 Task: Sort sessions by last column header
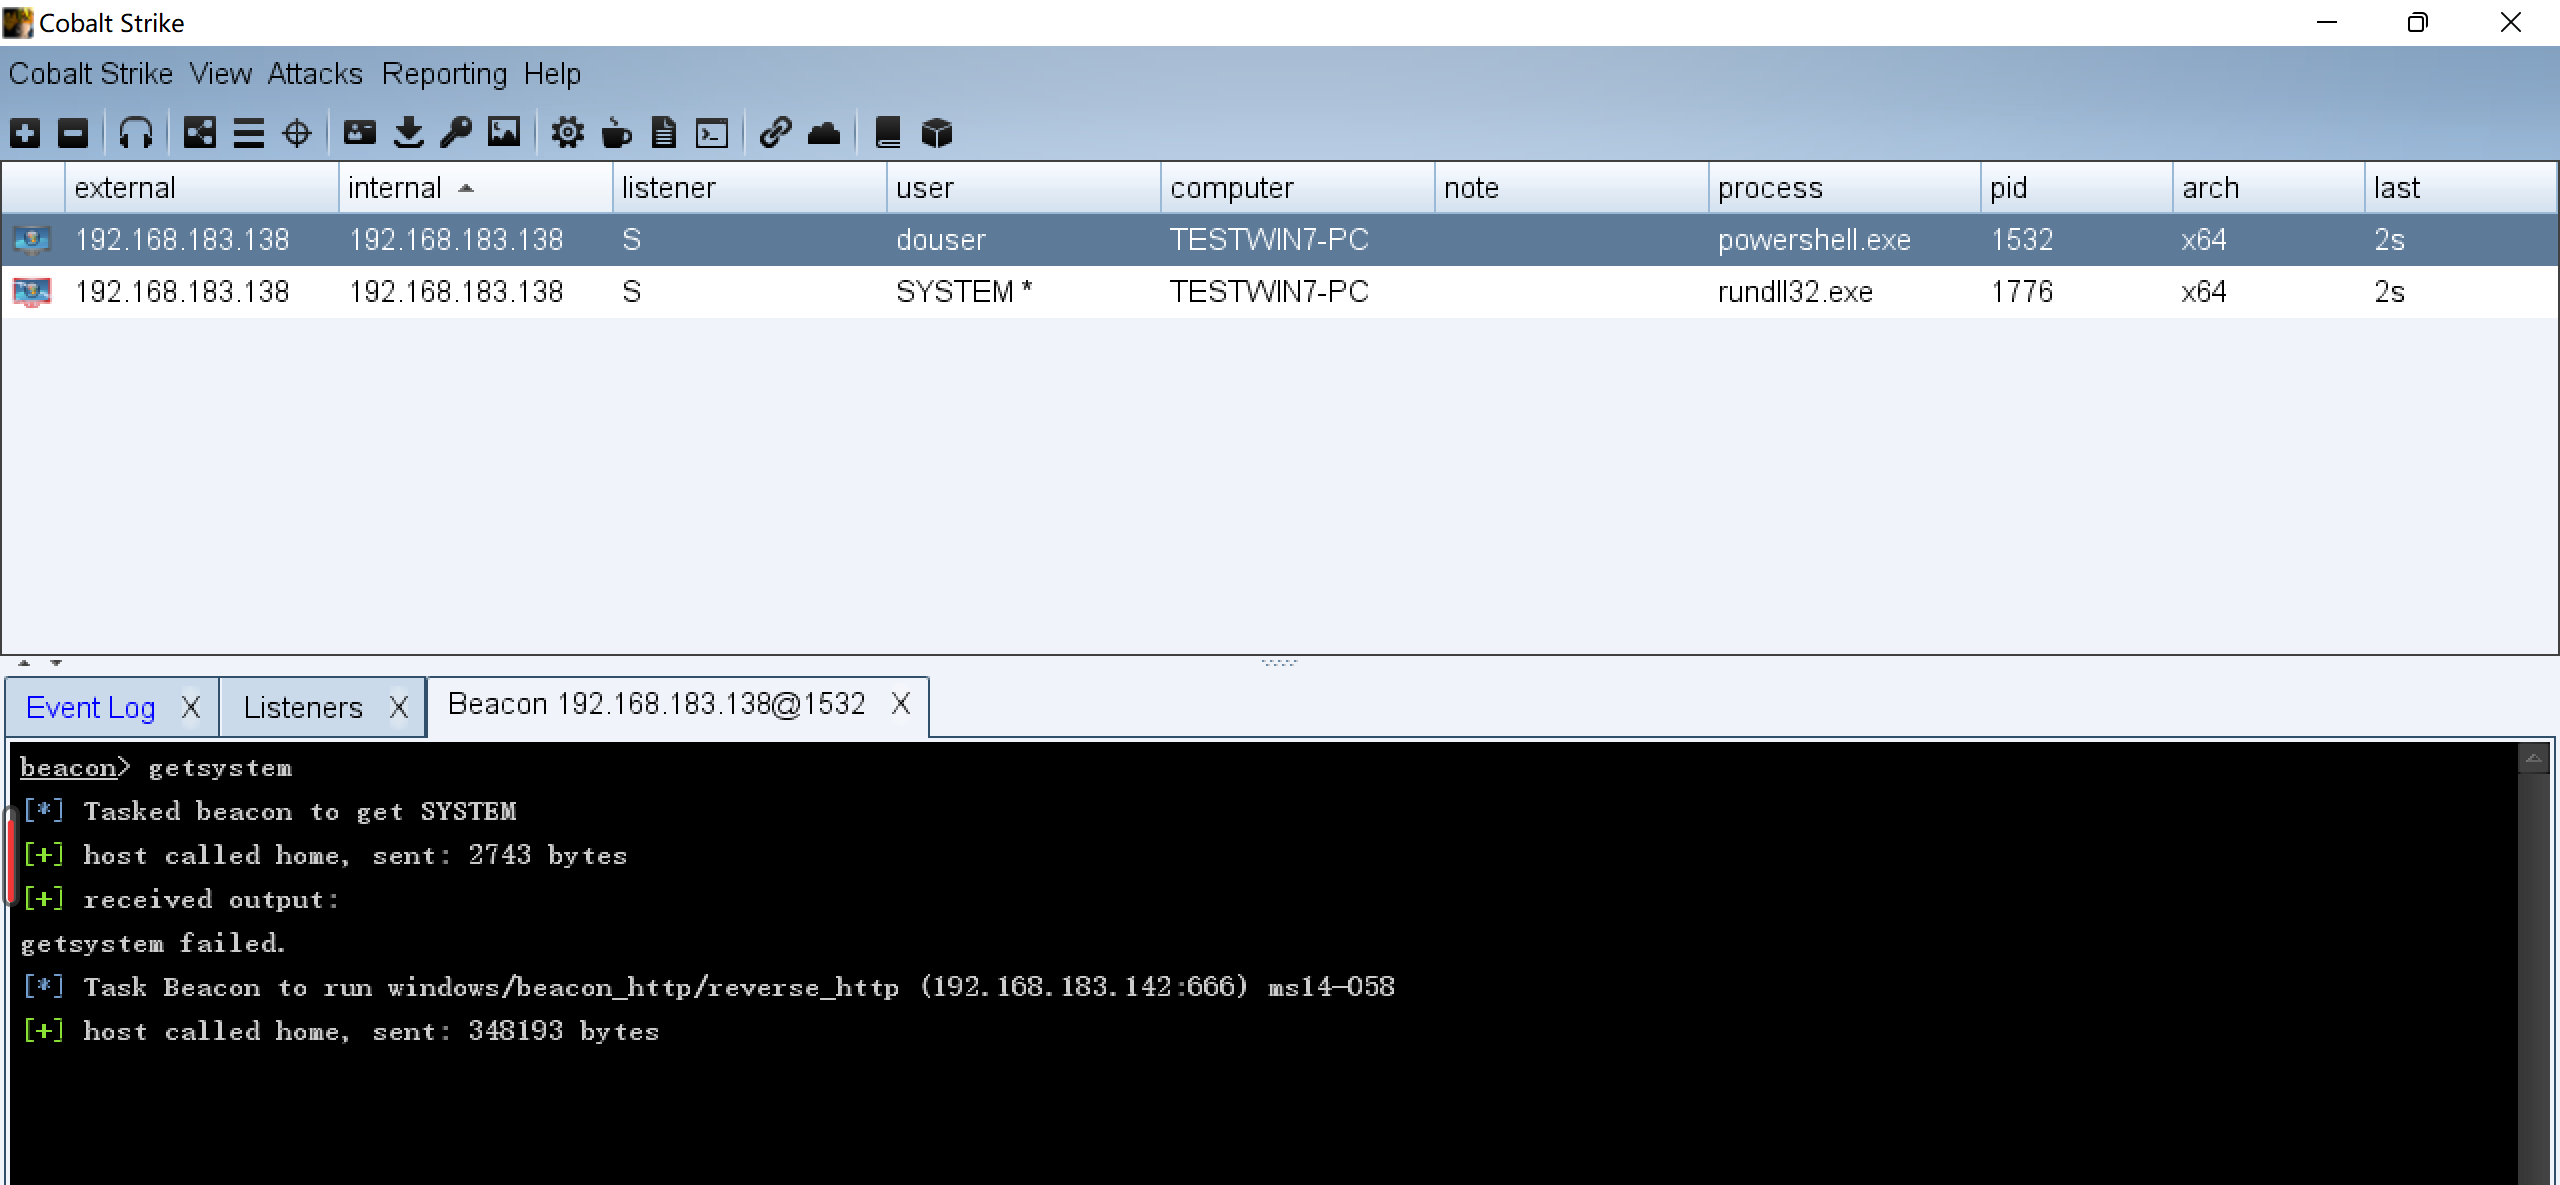click(x=2461, y=188)
